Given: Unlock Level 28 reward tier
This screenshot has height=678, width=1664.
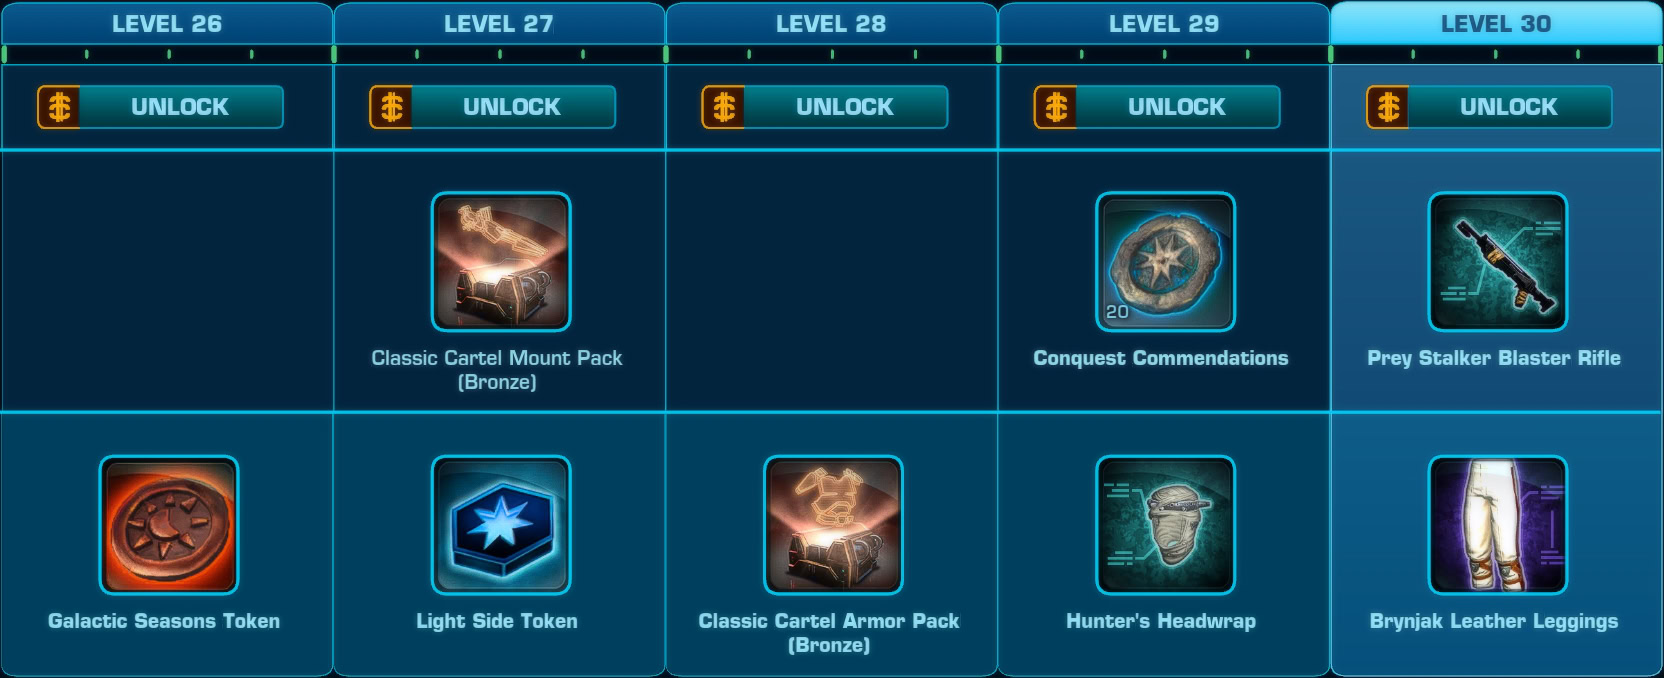Looking at the screenshot, I should click(x=824, y=107).
